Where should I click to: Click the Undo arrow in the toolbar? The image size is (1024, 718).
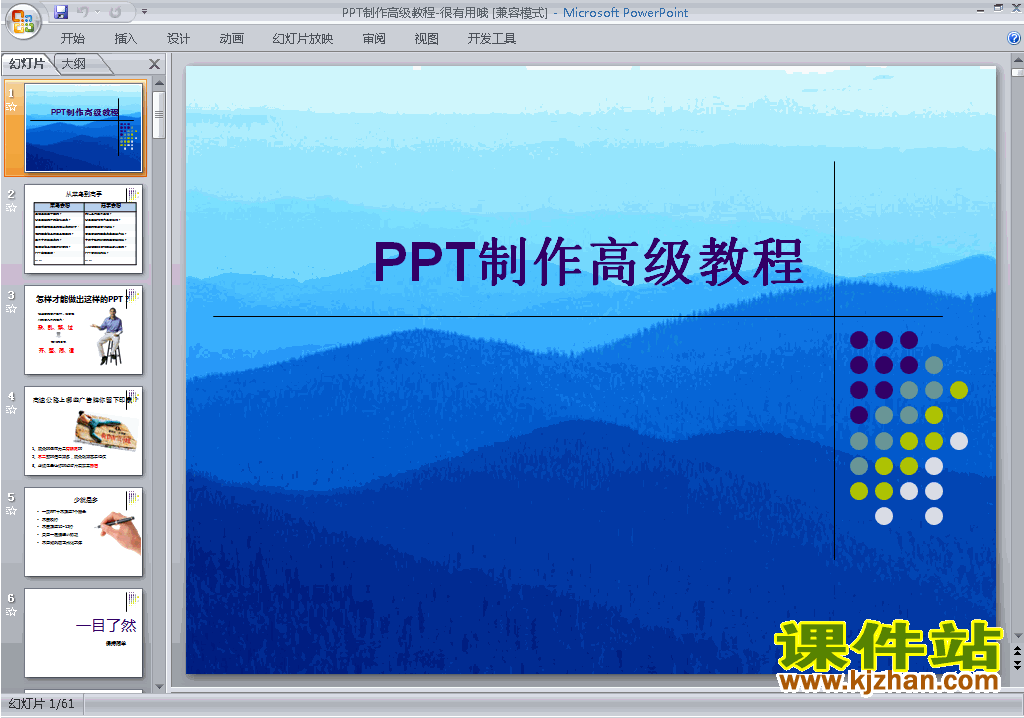82,12
